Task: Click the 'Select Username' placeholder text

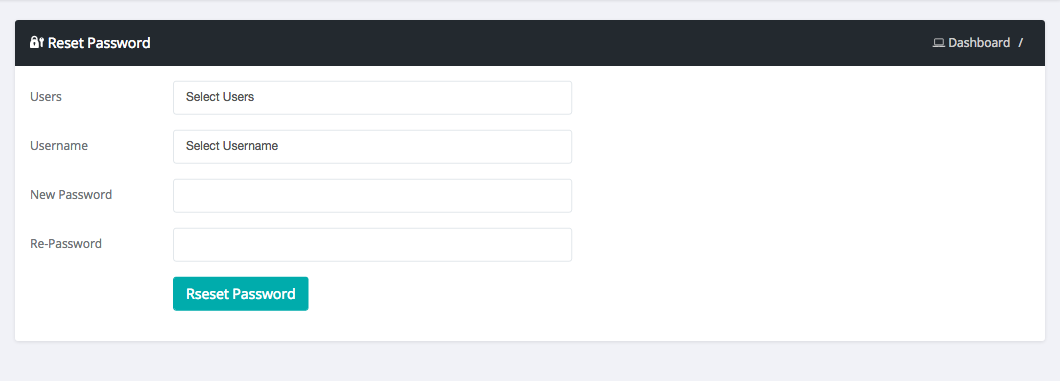Action: [232, 145]
